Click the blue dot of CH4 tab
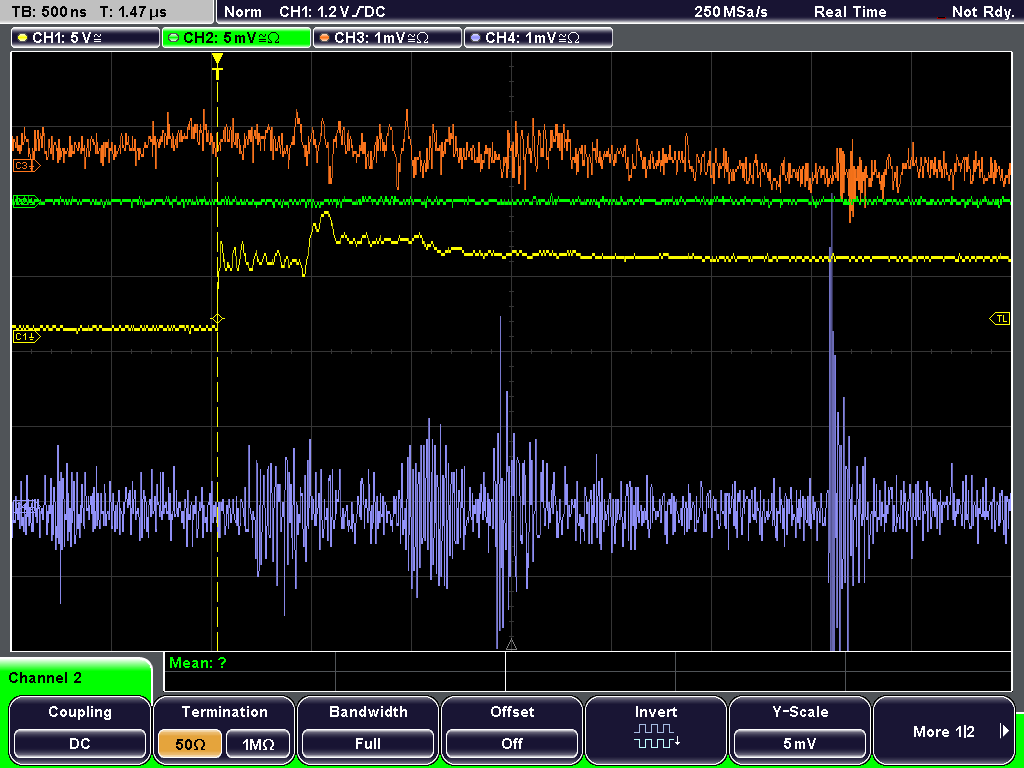Image resolution: width=1024 pixels, height=768 pixels. [475, 39]
